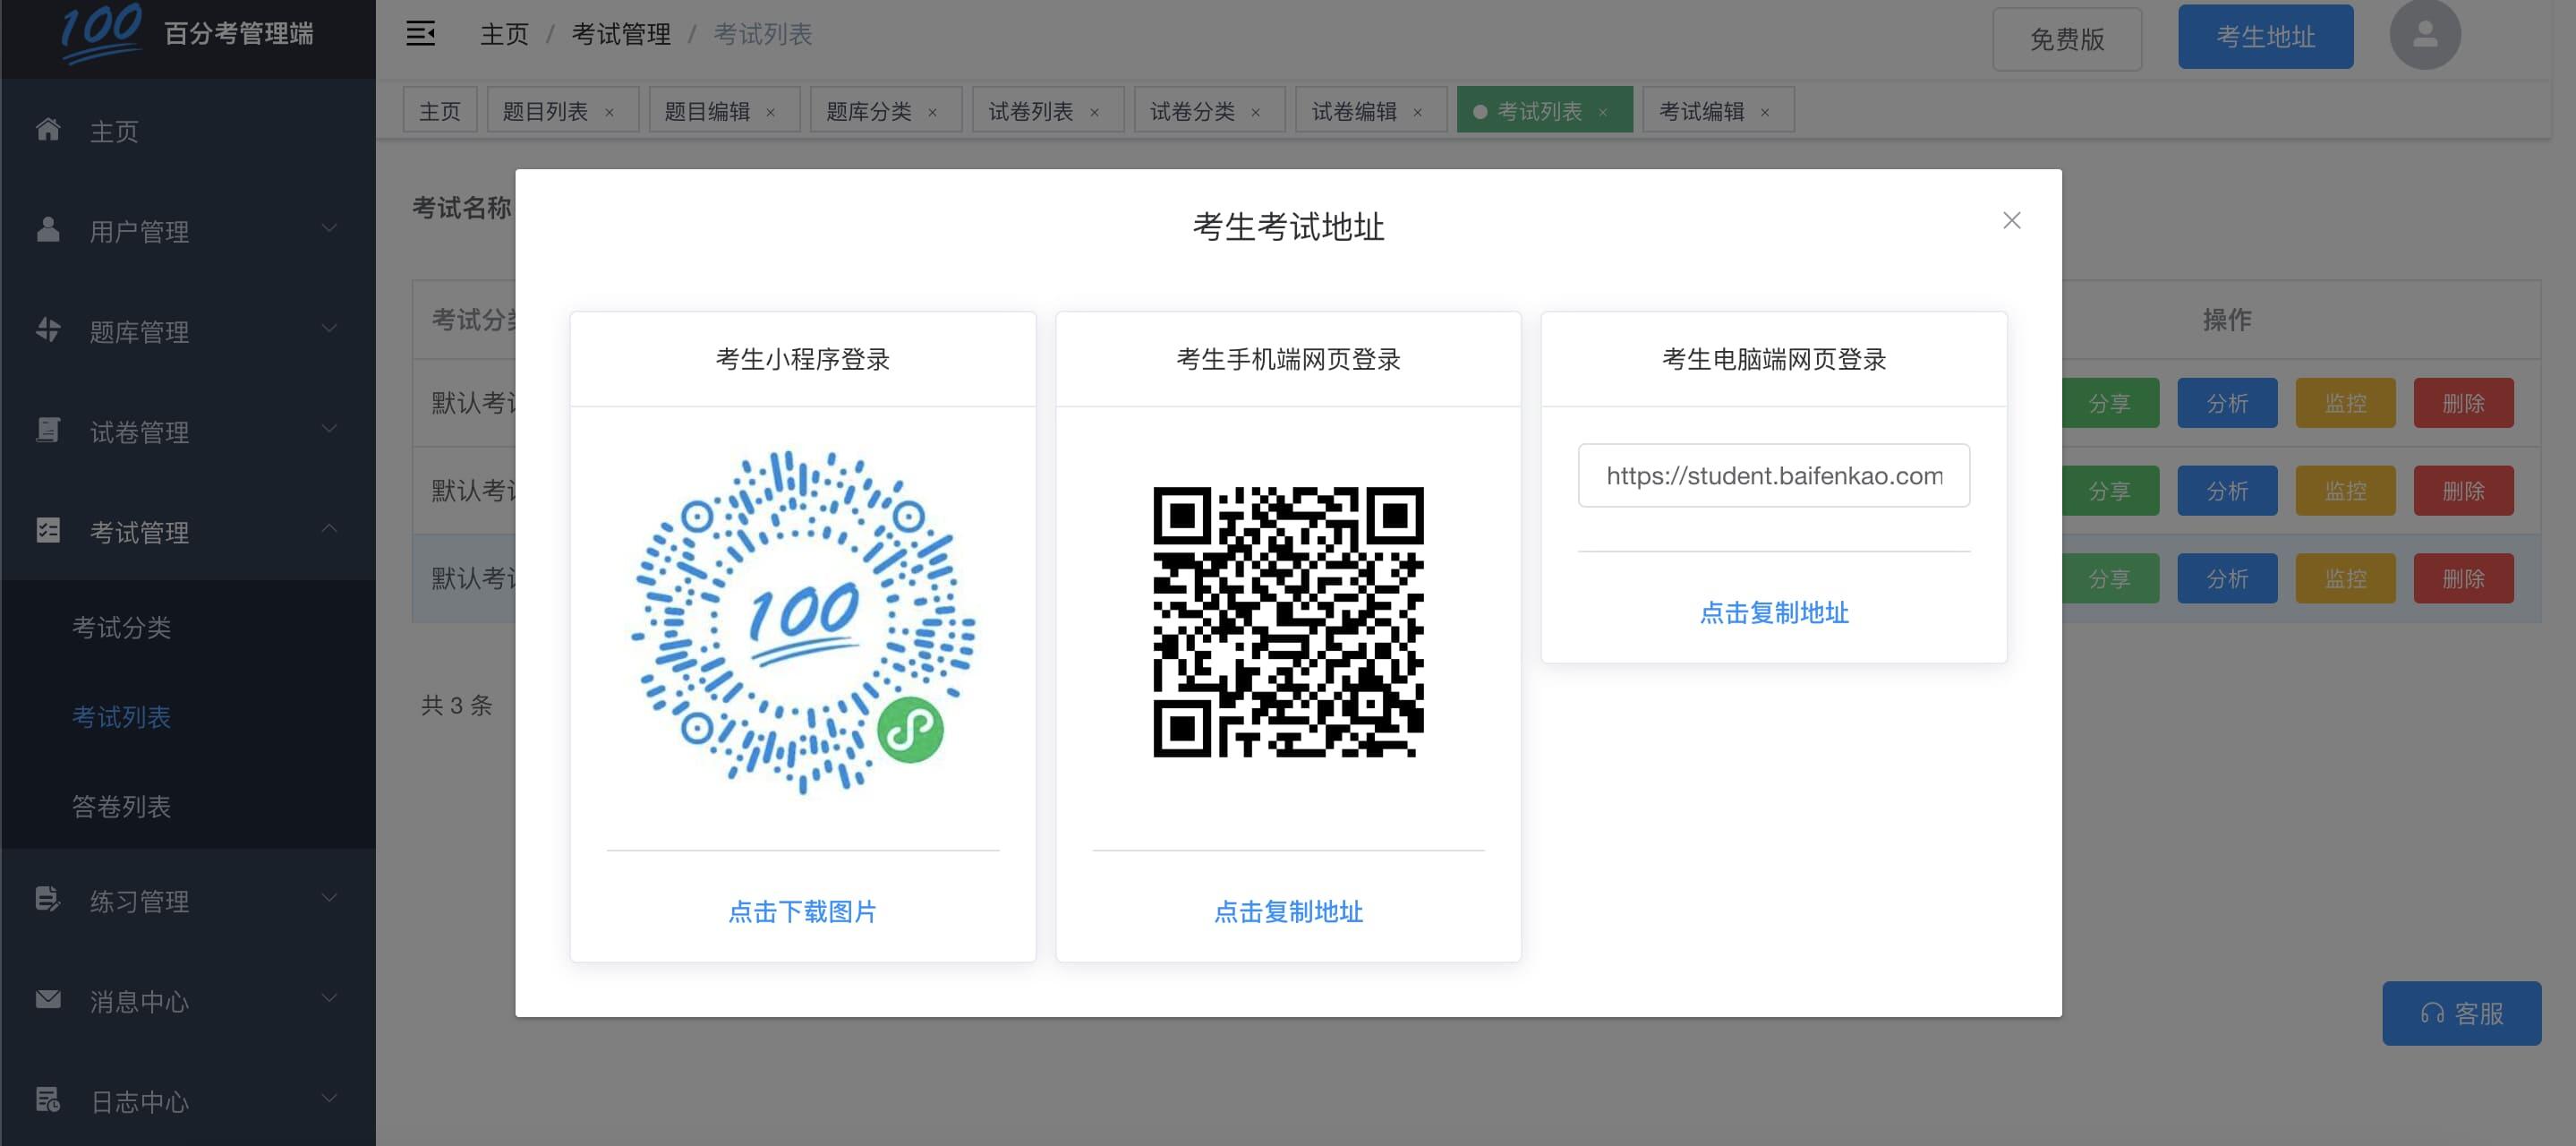Click 点击下载图片 link
2576x1146 pixels.
pyautogui.click(x=802, y=911)
